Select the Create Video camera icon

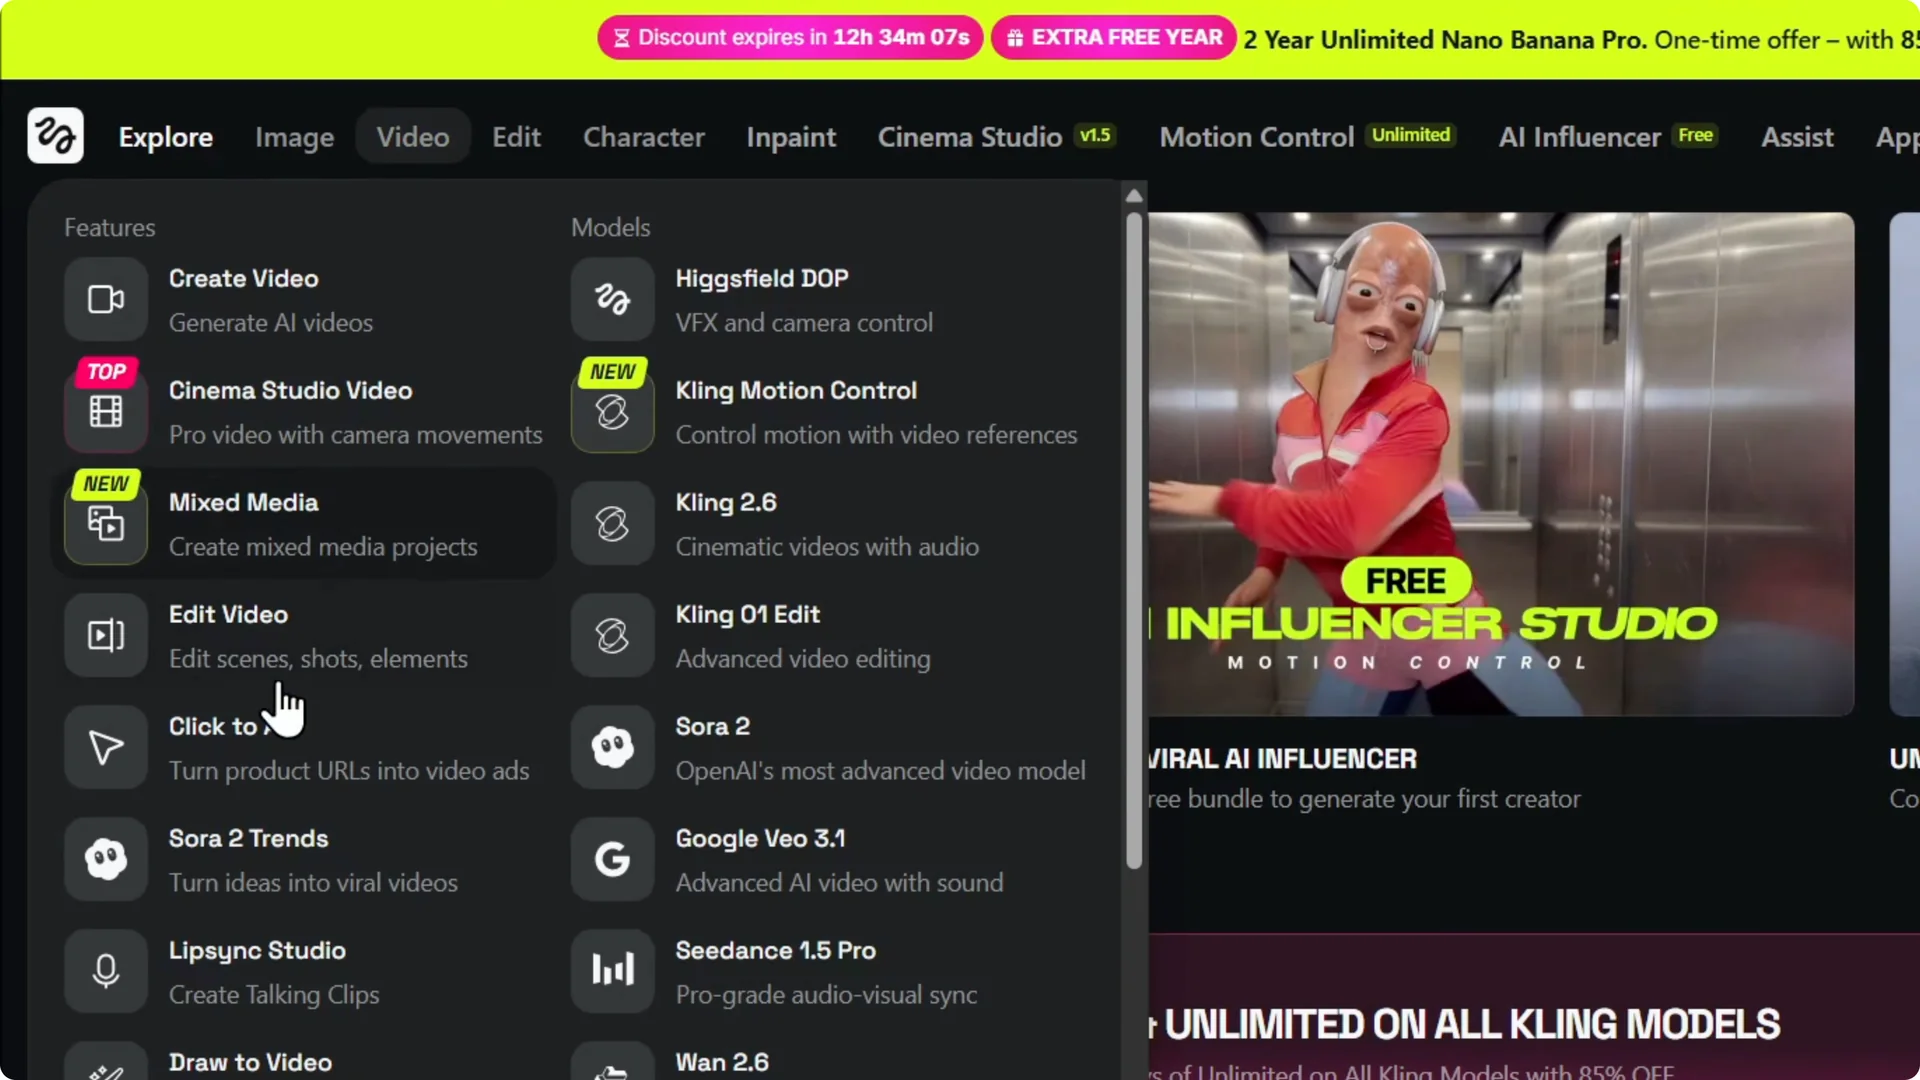click(x=105, y=299)
